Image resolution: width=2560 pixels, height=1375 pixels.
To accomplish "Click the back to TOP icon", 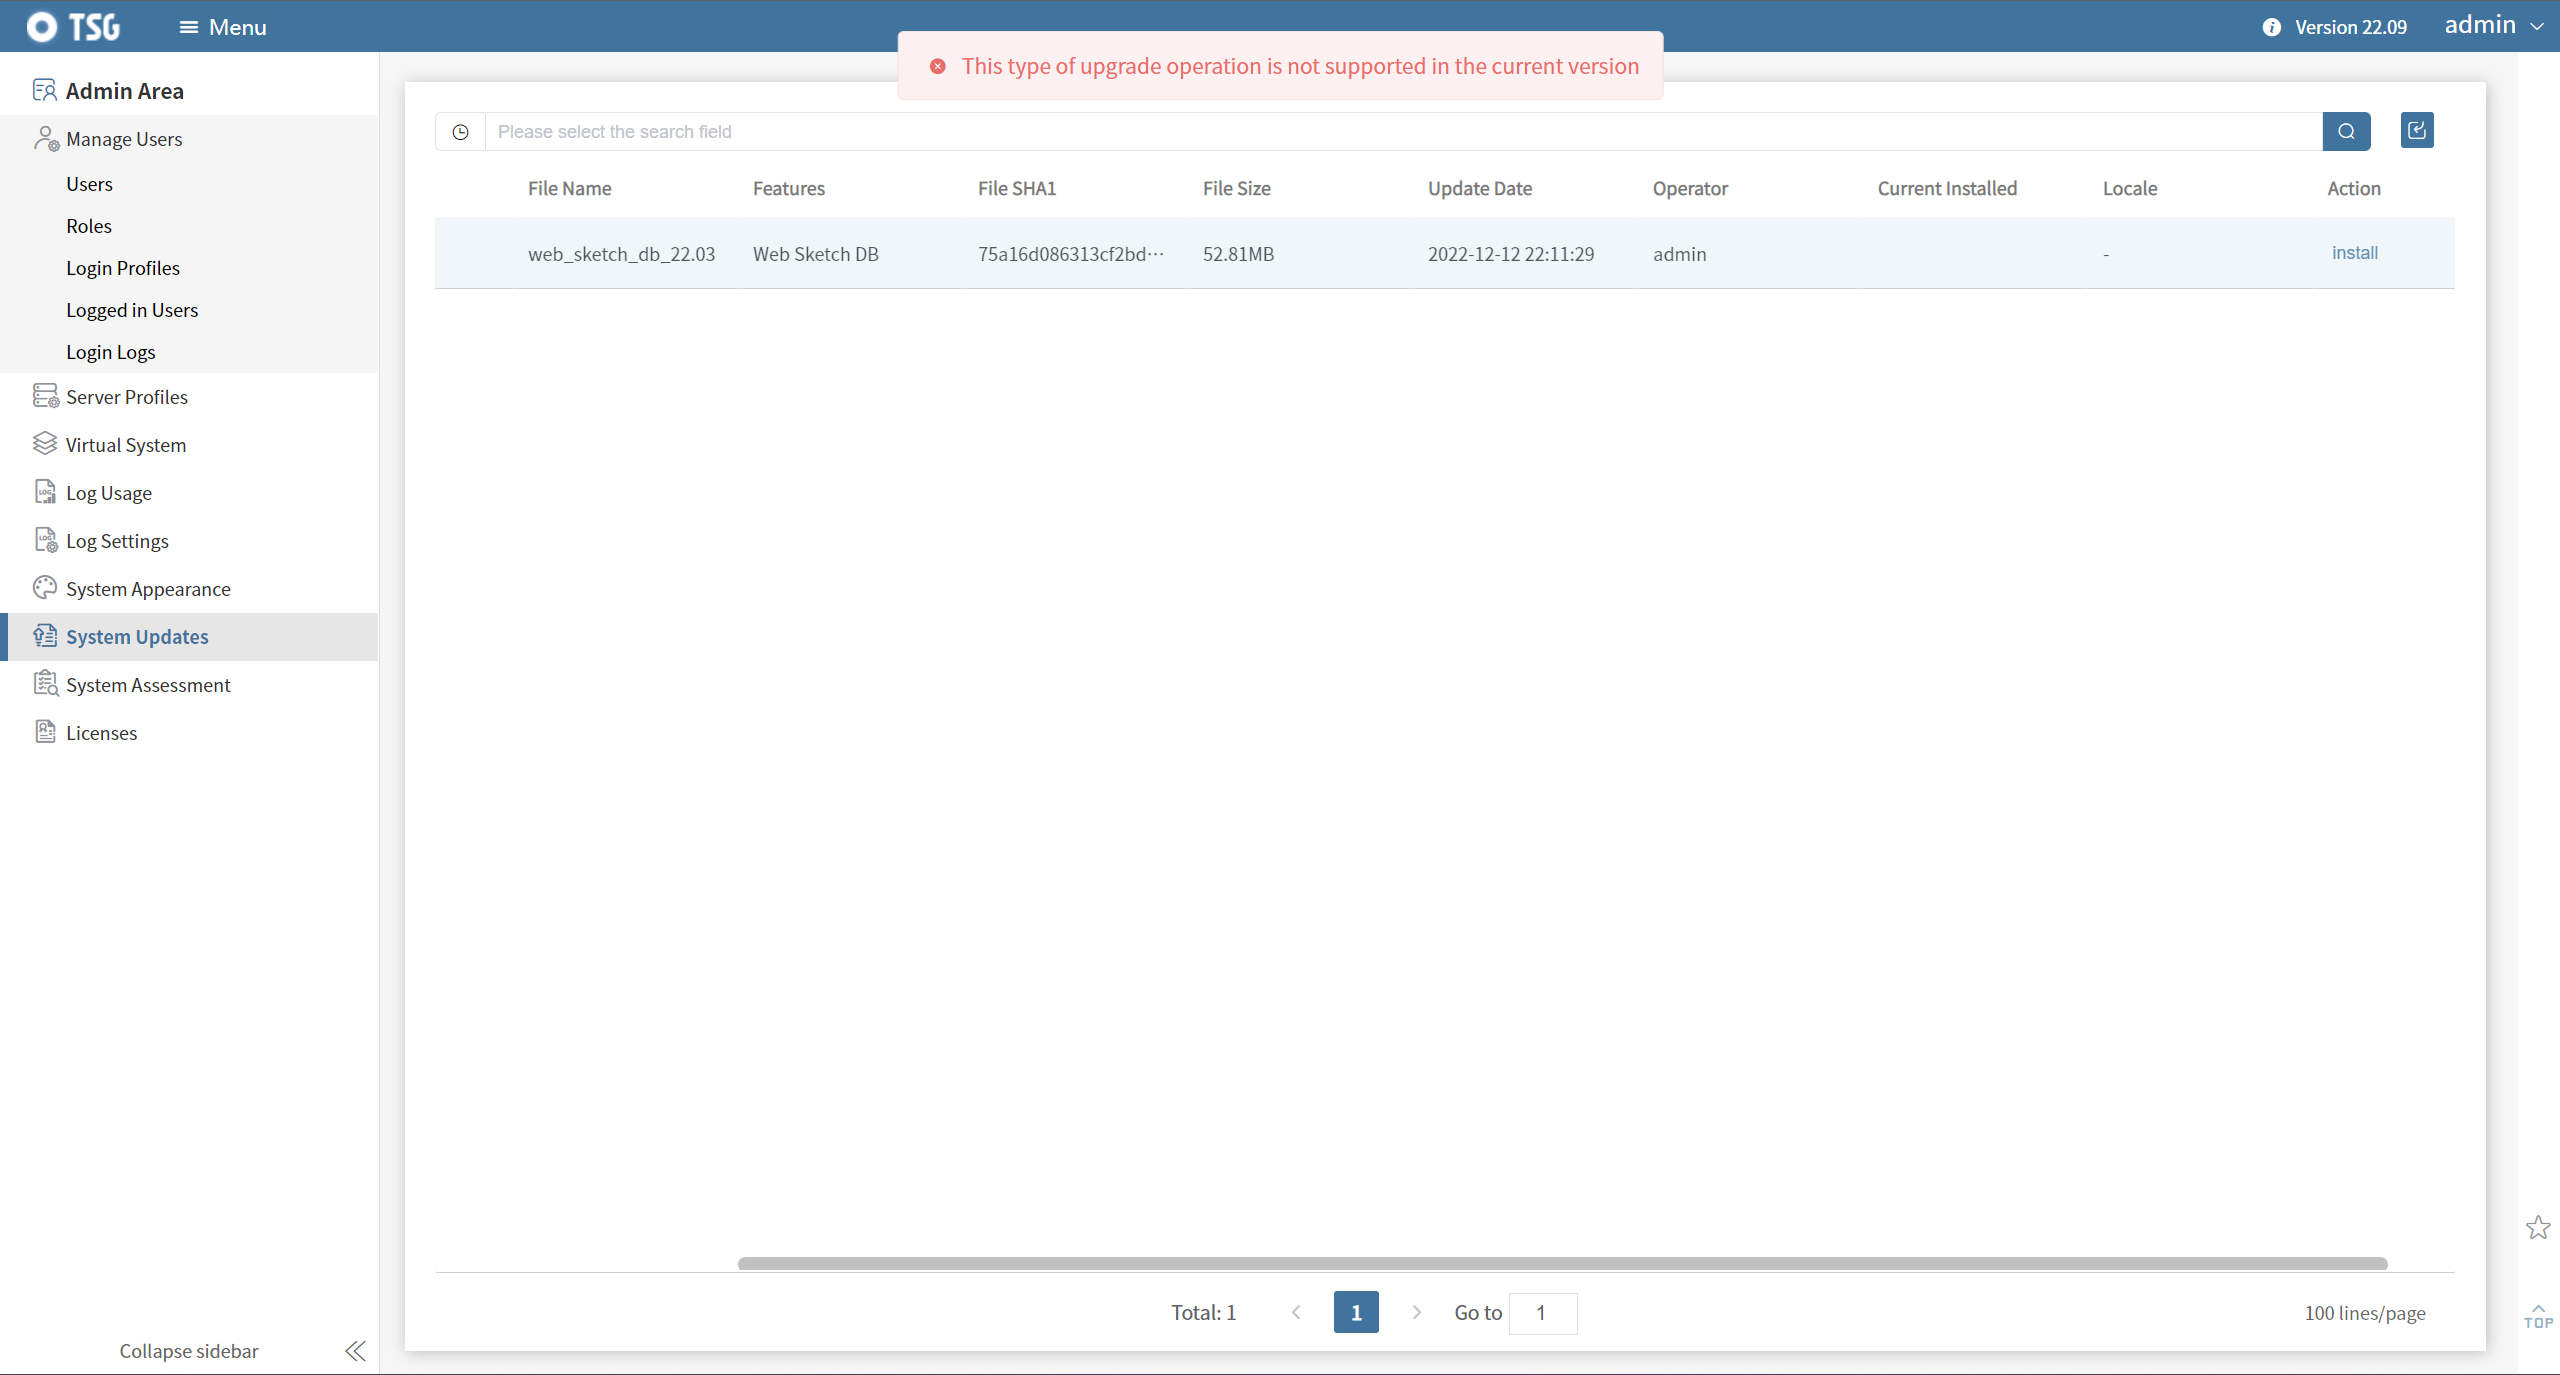I will coord(2537,1317).
